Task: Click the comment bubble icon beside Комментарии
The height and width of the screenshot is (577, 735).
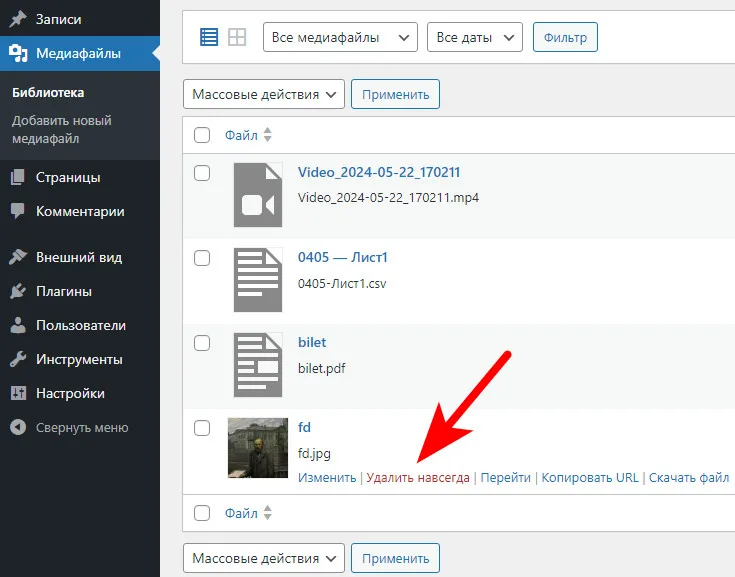Action: (x=18, y=211)
